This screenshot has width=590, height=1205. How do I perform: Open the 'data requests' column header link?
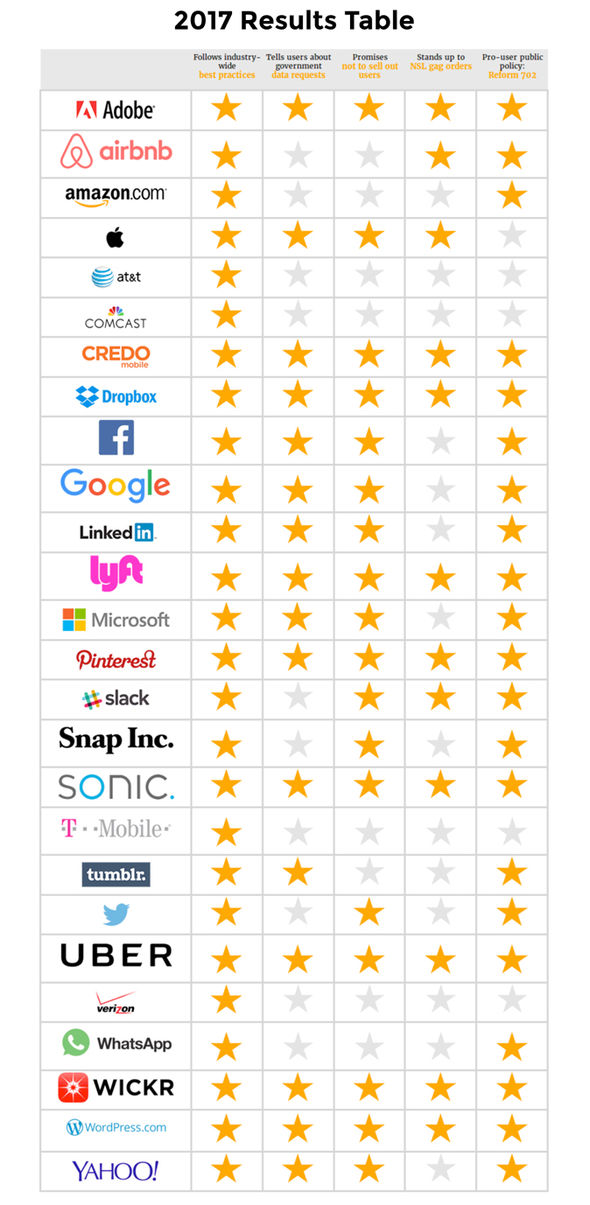298,75
